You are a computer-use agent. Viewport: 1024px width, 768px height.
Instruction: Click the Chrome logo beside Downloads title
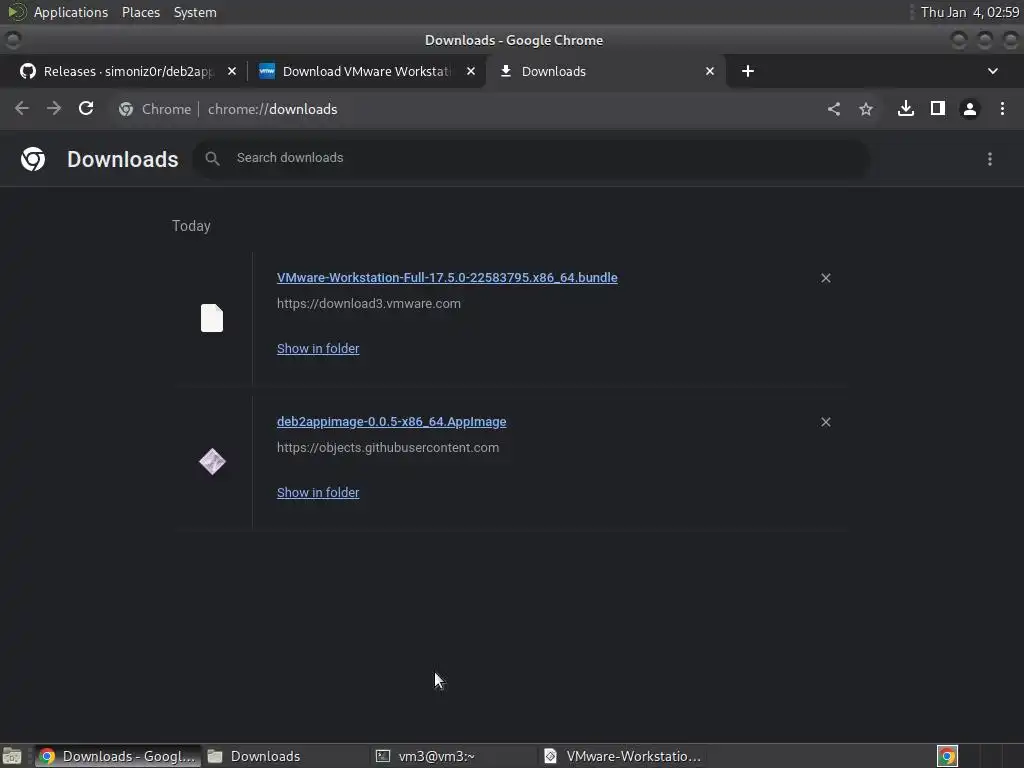pos(33,159)
